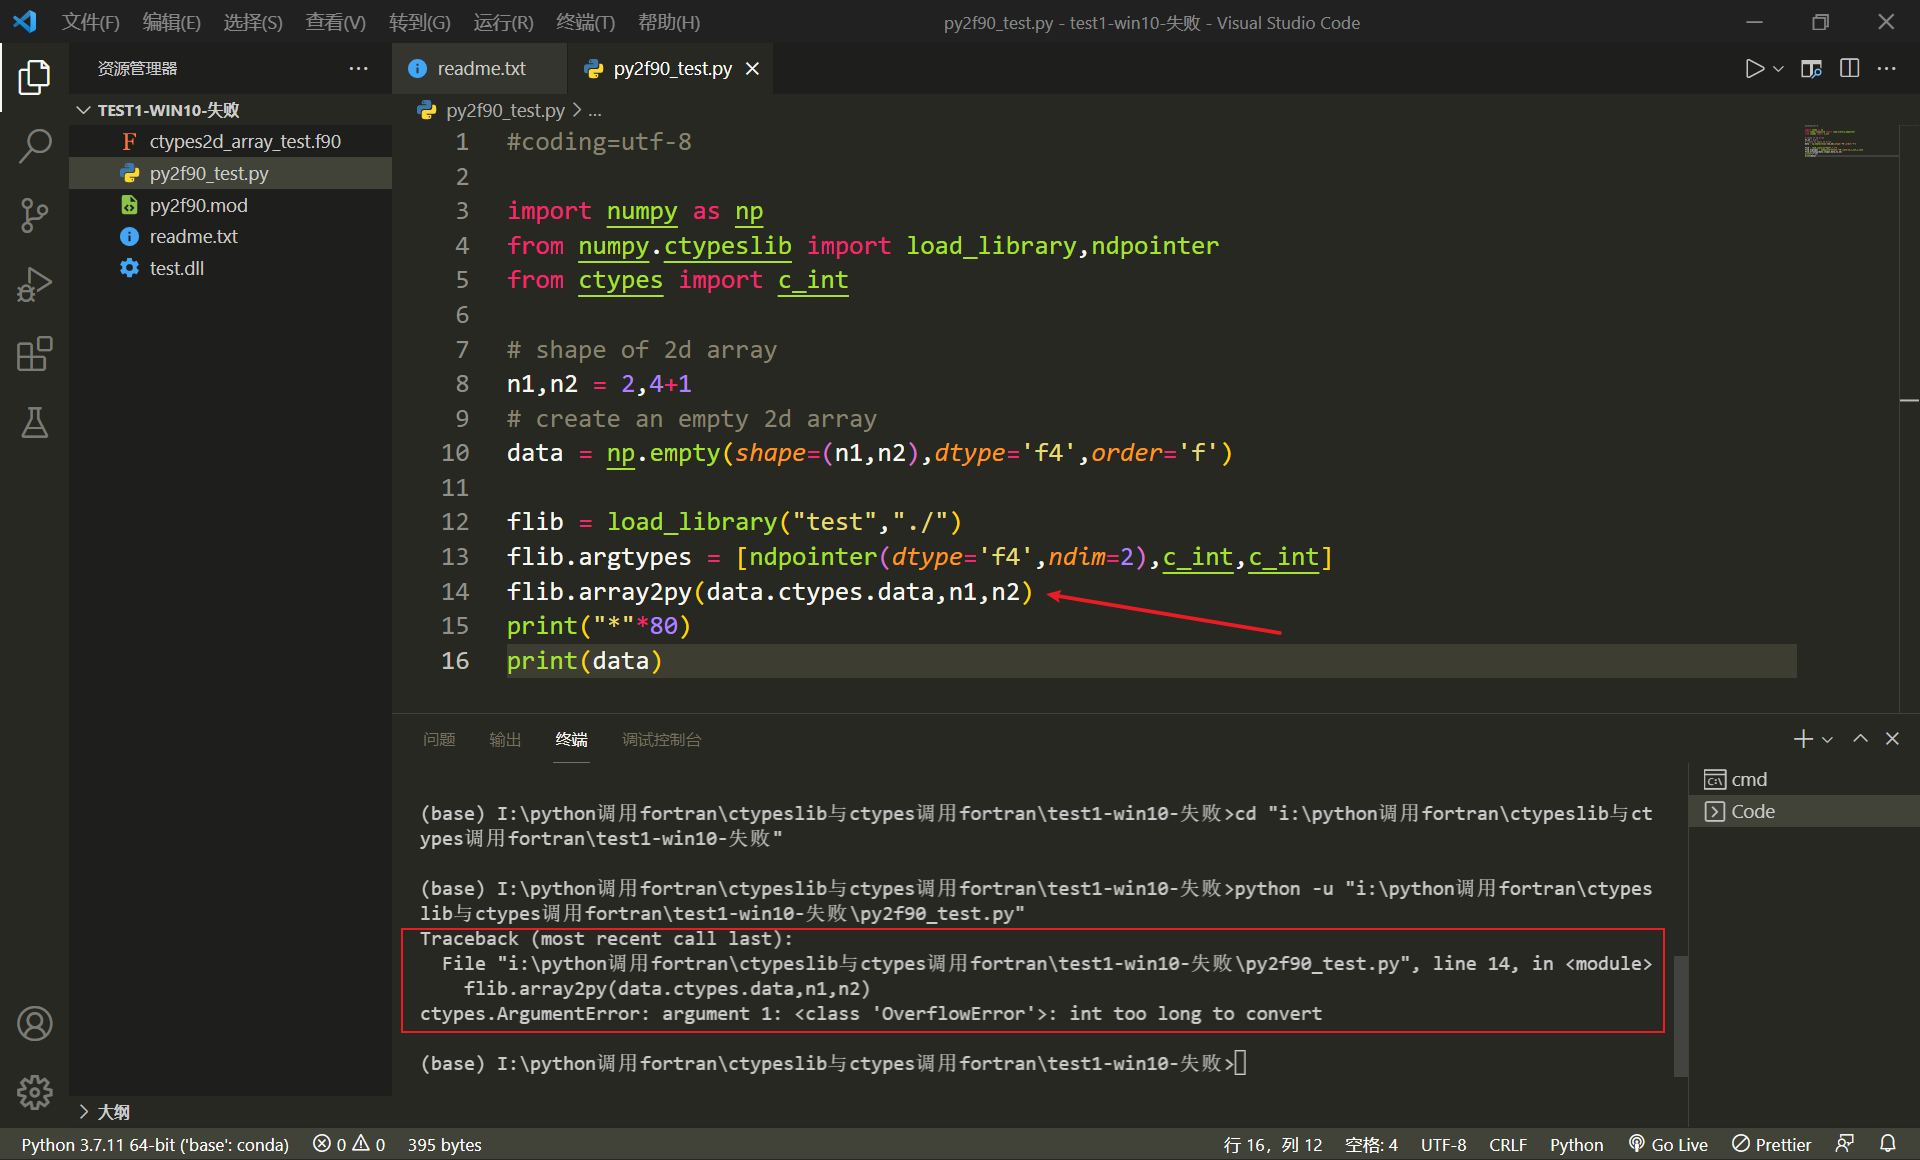Screen dimensions: 1920x1160
Task: Open the Testing flask view
Action: pos(34,423)
